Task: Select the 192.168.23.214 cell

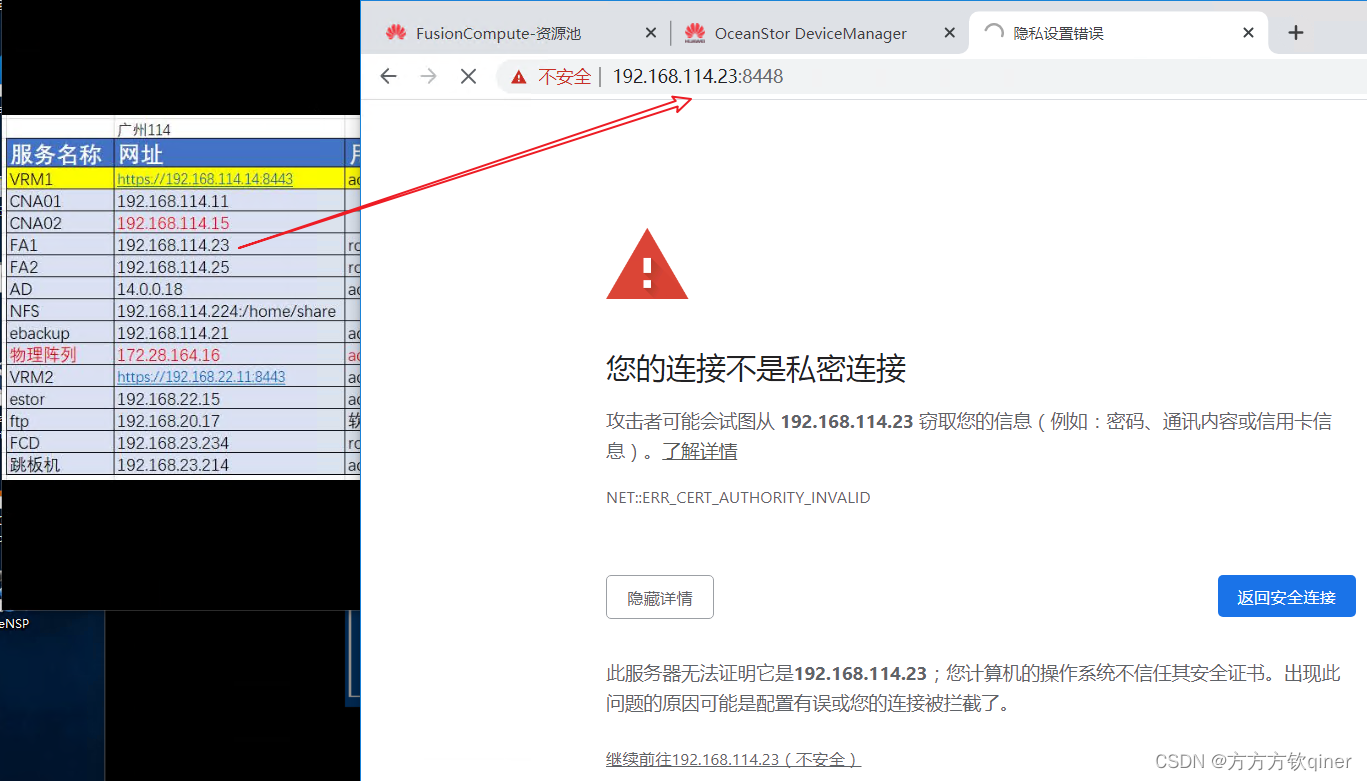Action: 229,465
